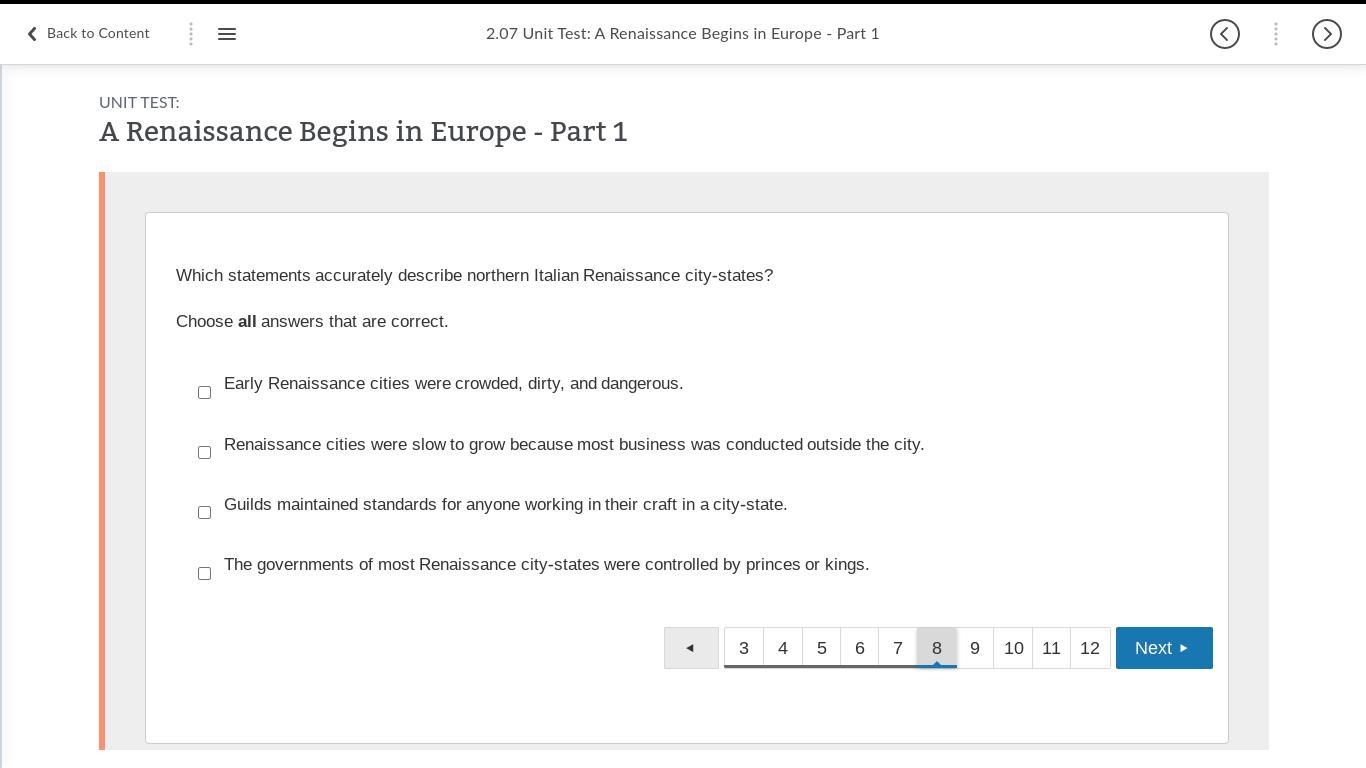Click the Next button
Viewport: 1366px width, 768px height.
(x=1164, y=648)
